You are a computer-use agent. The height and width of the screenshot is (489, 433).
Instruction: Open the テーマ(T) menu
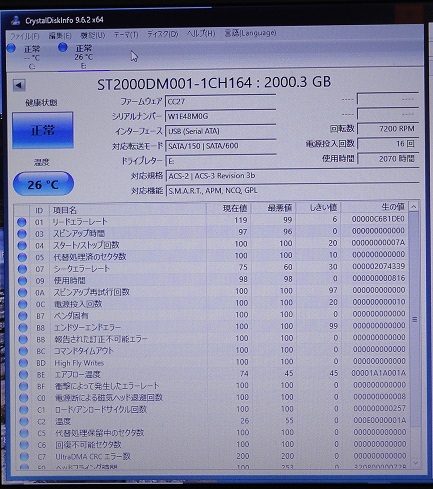tap(126, 34)
